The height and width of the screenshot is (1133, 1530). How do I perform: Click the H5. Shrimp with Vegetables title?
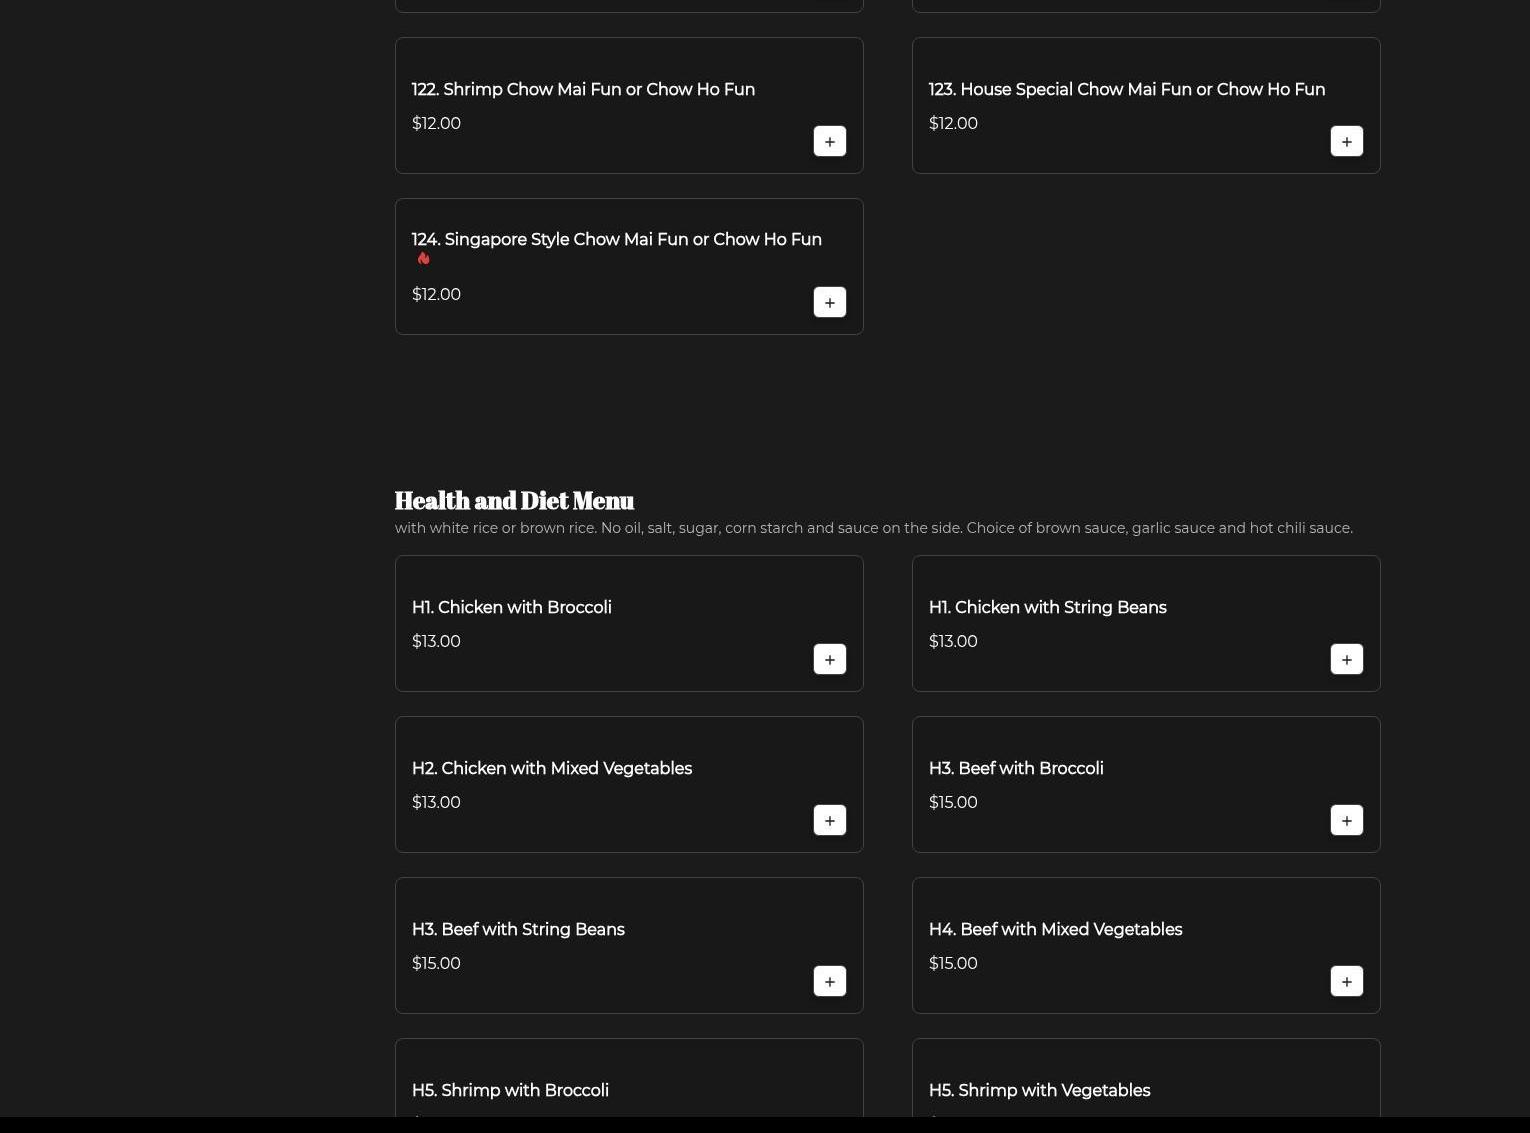[x=1040, y=1090]
